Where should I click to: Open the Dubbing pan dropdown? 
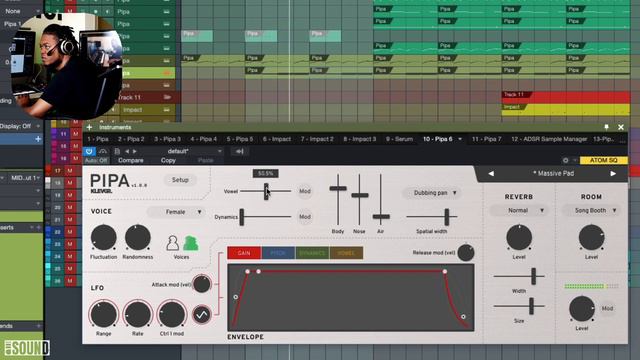click(x=432, y=193)
